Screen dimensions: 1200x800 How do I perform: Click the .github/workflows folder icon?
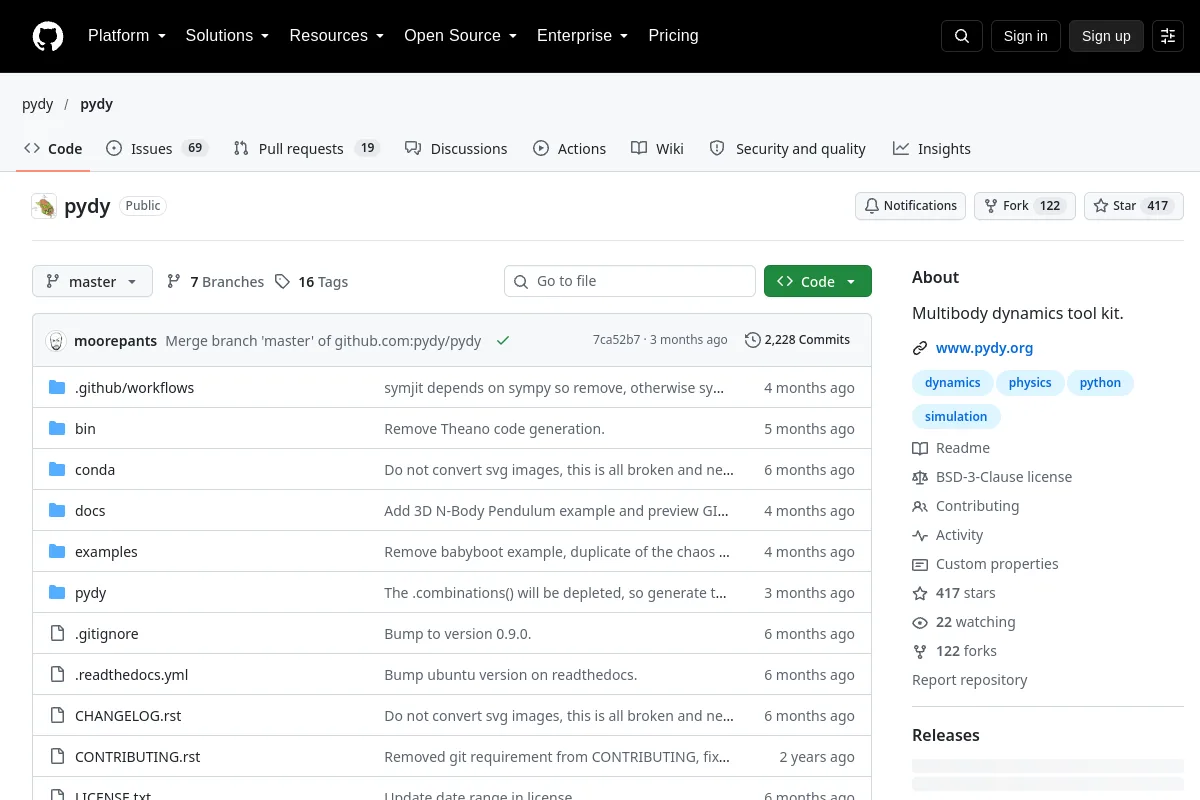click(57, 388)
